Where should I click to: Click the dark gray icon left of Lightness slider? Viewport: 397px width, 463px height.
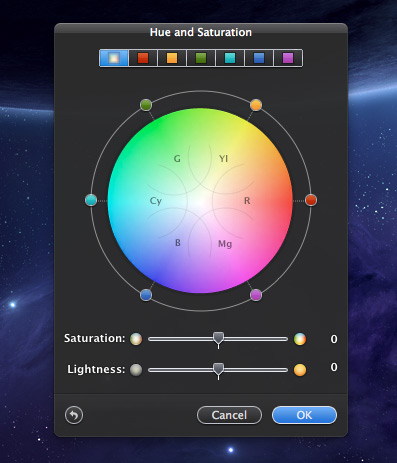coord(136,370)
